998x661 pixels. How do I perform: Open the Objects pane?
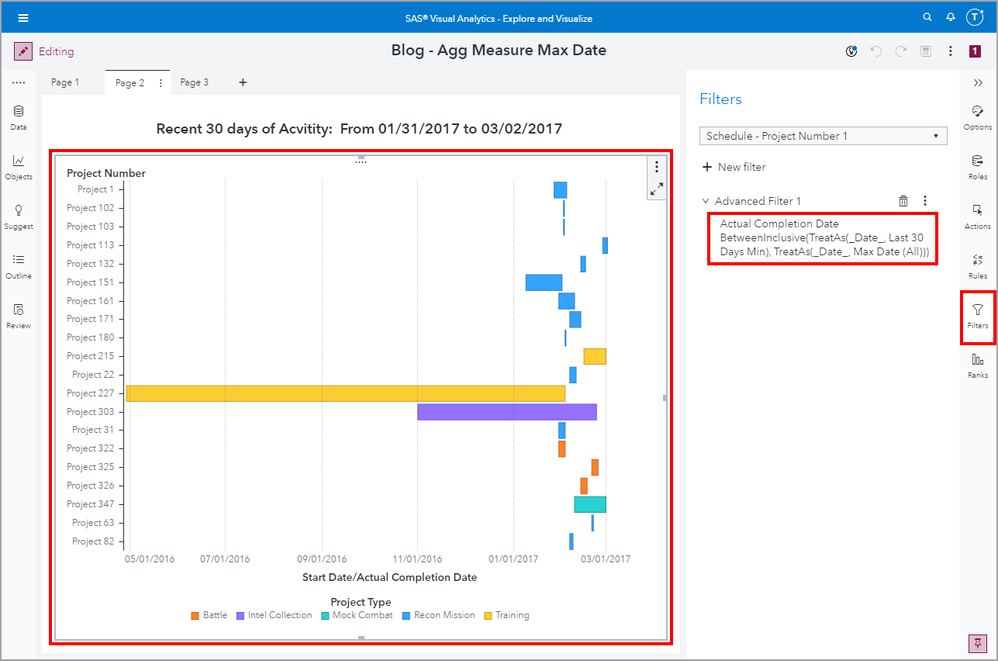(18, 167)
